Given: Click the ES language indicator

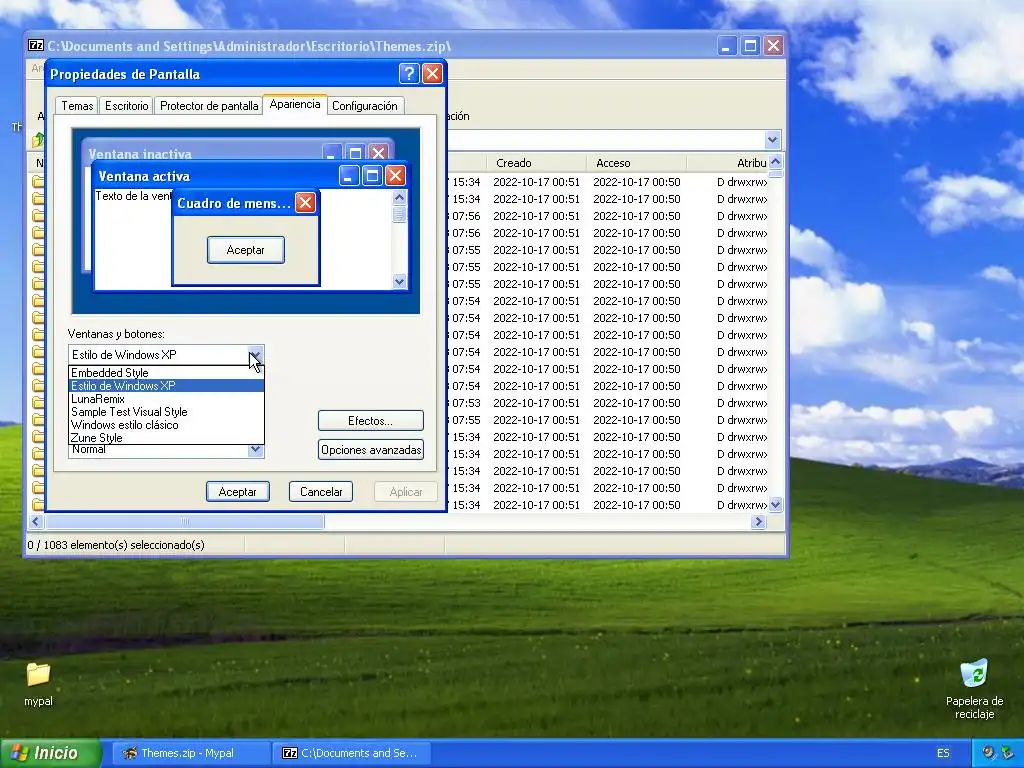Looking at the screenshot, I should coord(943,753).
